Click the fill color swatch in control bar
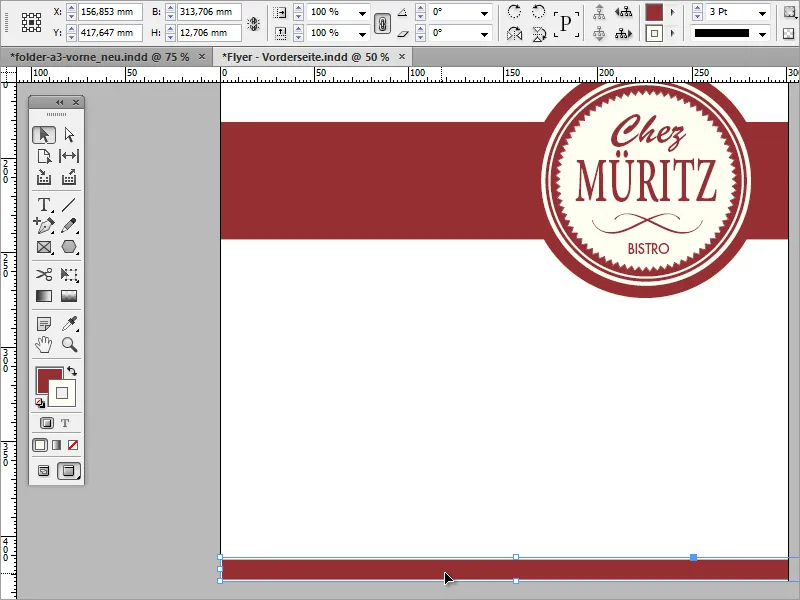The image size is (800, 600). pyautogui.click(x=654, y=12)
